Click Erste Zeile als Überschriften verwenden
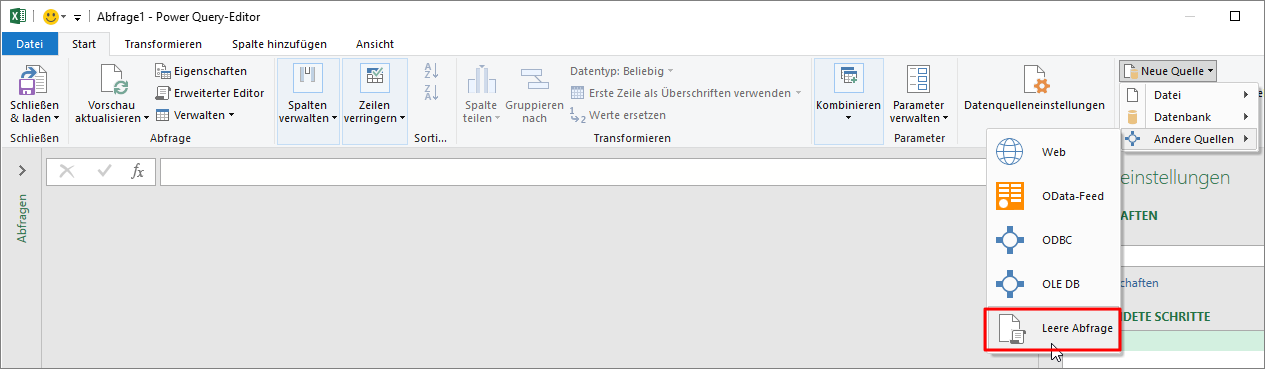 pyautogui.click(x=686, y=93)
